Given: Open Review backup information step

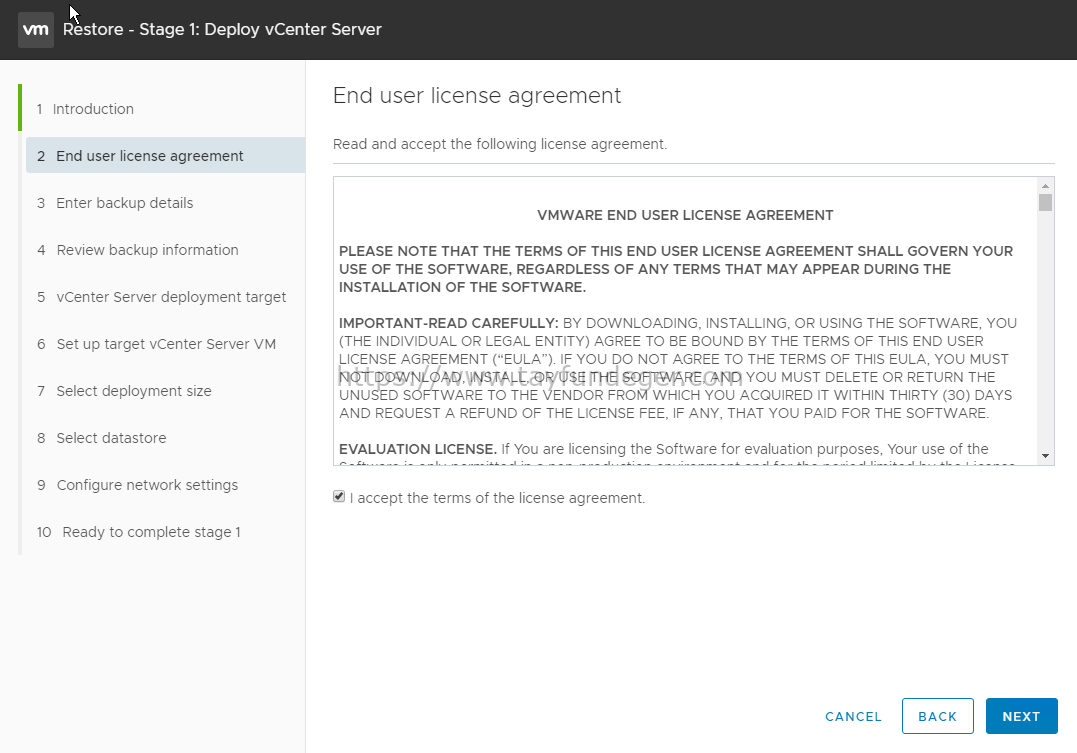Looking at the screenshot, I should [x=137, y=249].
